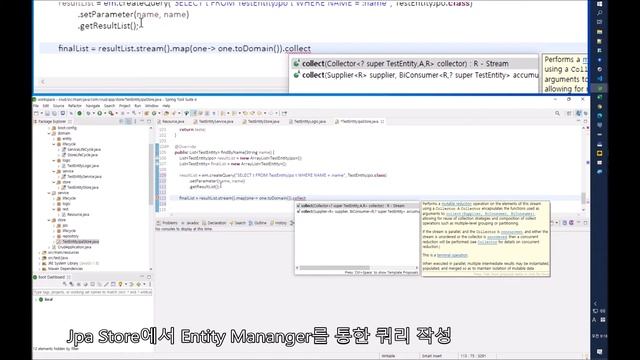Viewport: 640px width, 360px height.
Task: Switch to the TestEntityStore.java editor tab
Action: (263, 122)
